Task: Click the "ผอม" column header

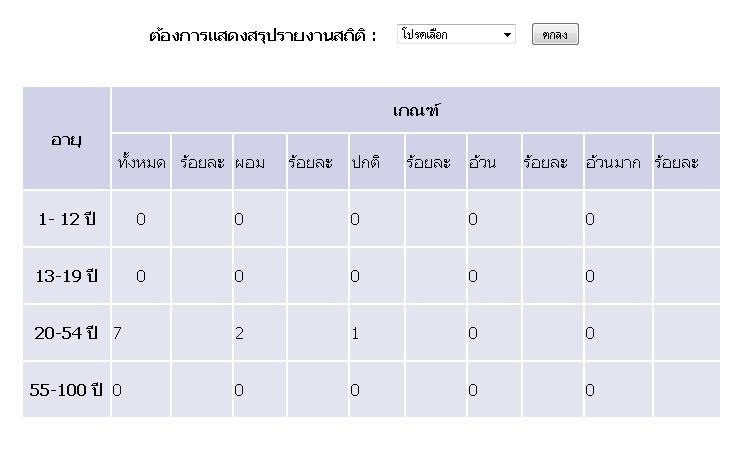Action: (250, 162)
